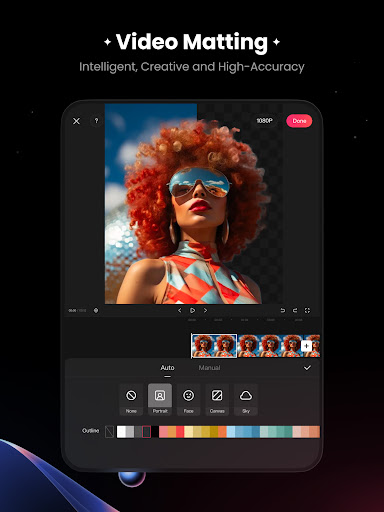Select the Sky matting mode
This screenshot has width=384, height=512.
[246, 399]
